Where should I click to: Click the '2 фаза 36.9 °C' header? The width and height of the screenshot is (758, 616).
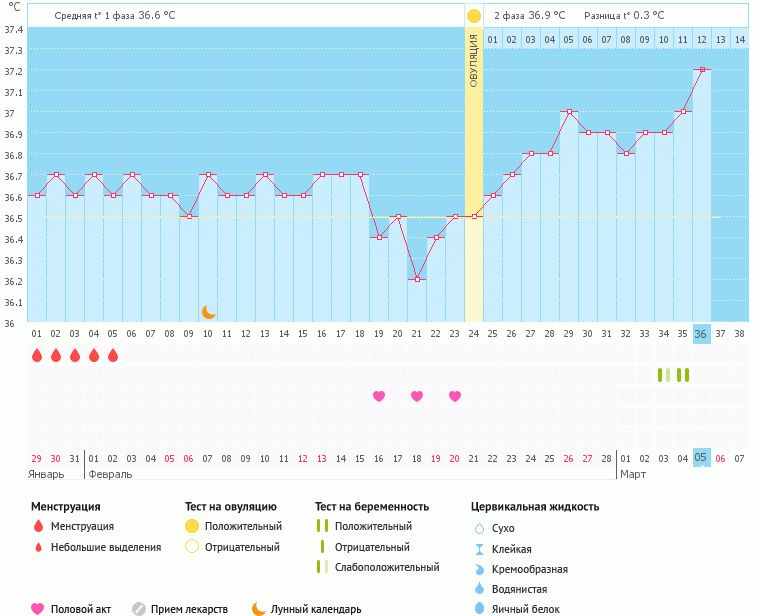pos(529,16)
